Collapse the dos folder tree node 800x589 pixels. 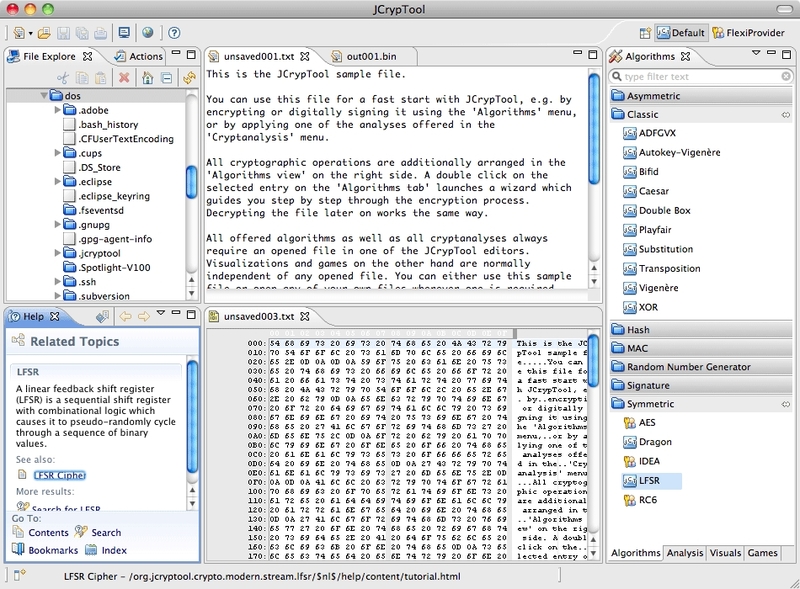pyautogui.click(x=44, y=95)
